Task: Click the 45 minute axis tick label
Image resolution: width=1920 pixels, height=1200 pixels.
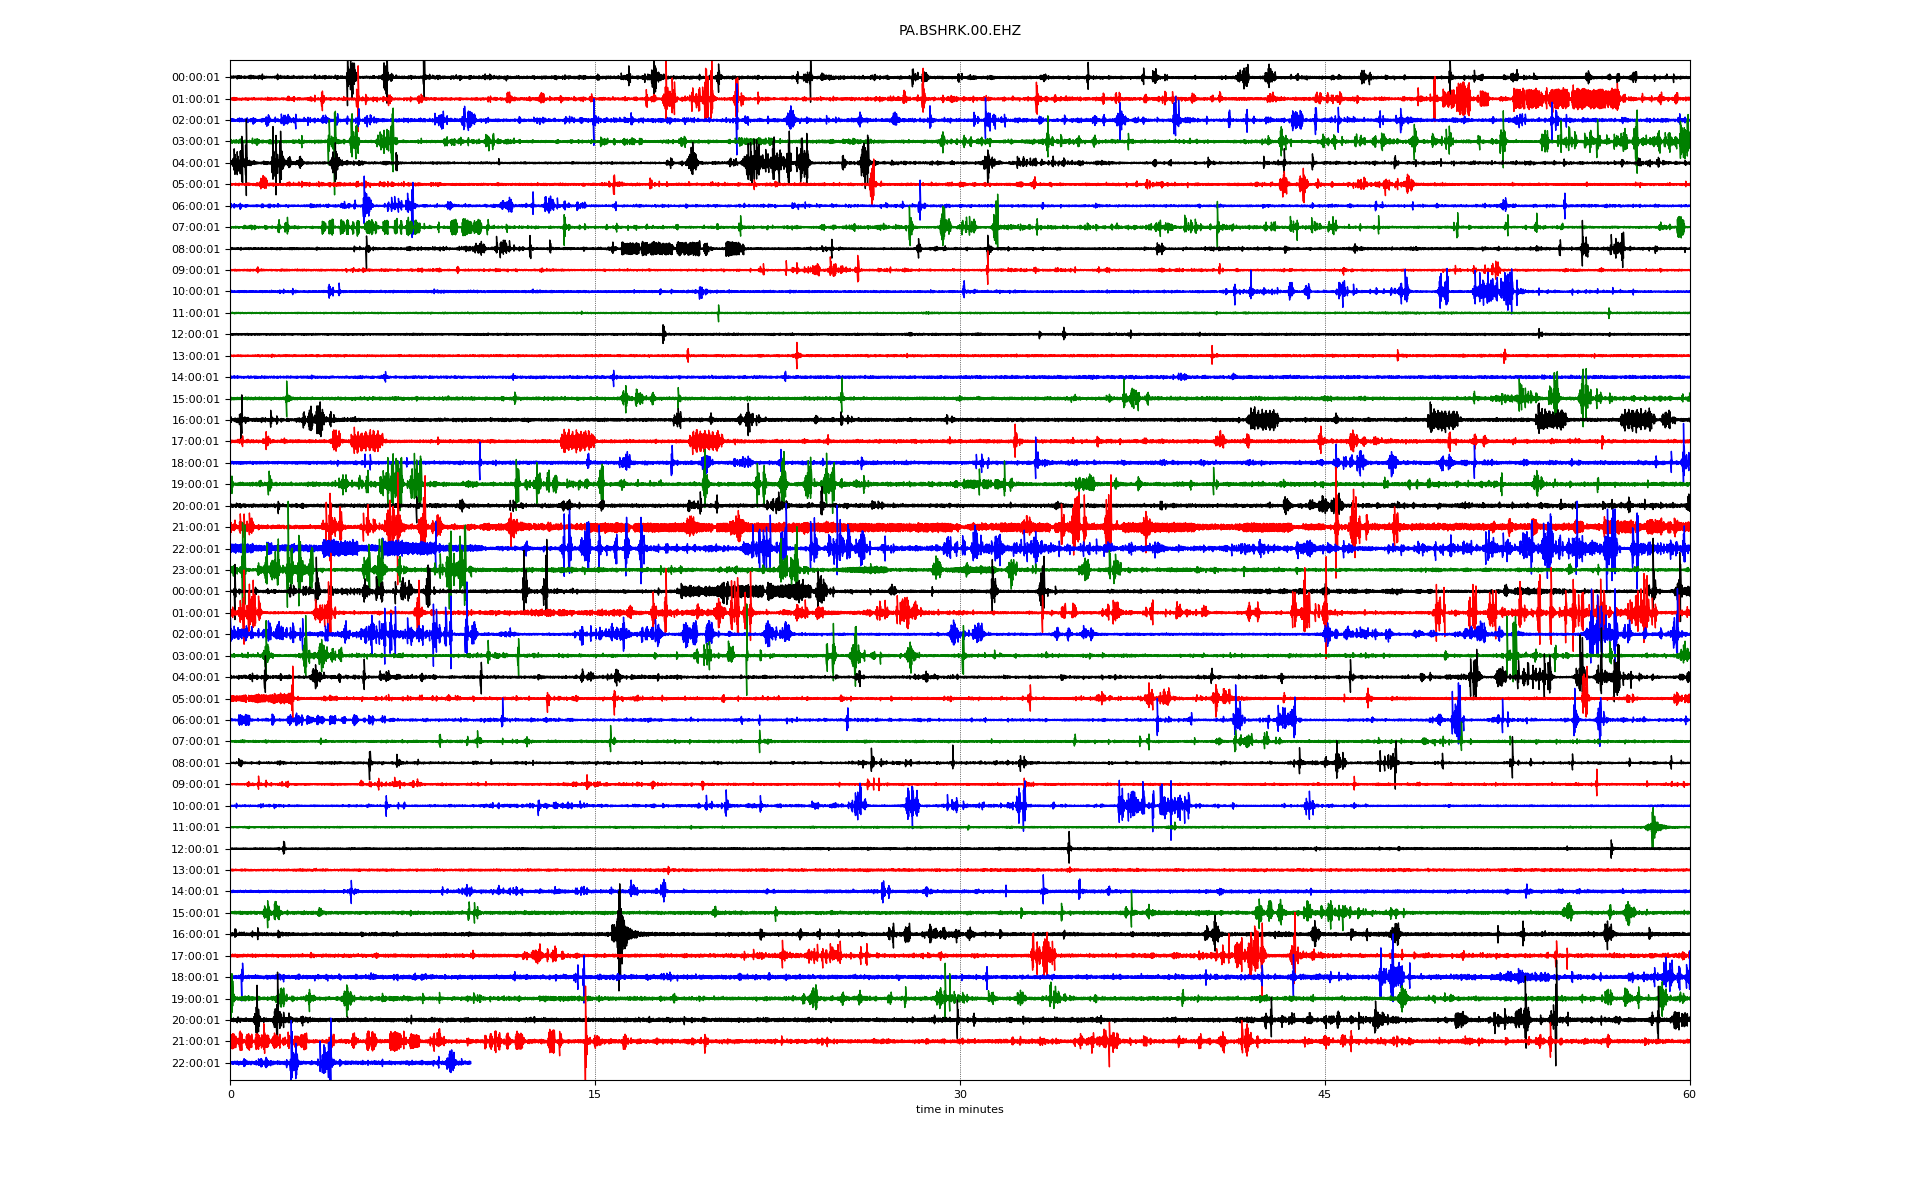Action: 1325,1094
